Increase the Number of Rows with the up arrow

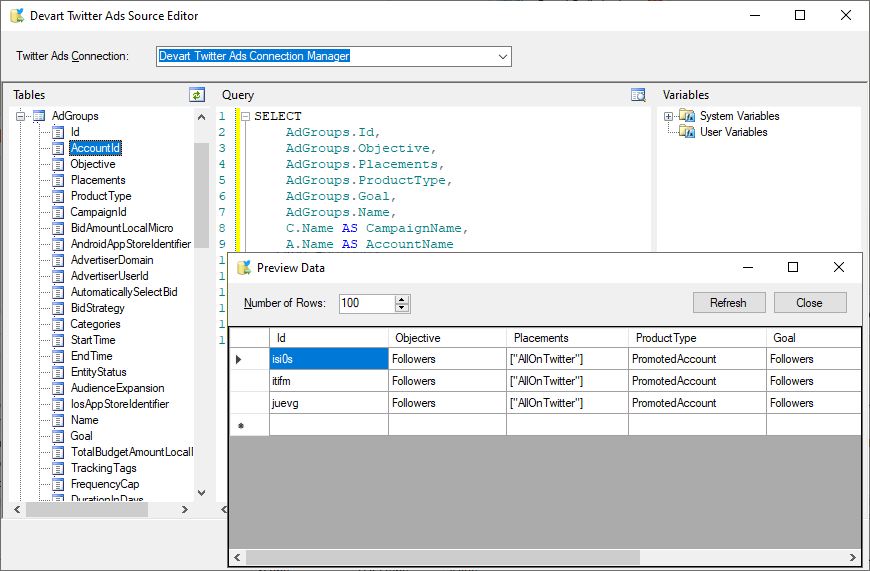pyautogui.click(x=402, y=299)
